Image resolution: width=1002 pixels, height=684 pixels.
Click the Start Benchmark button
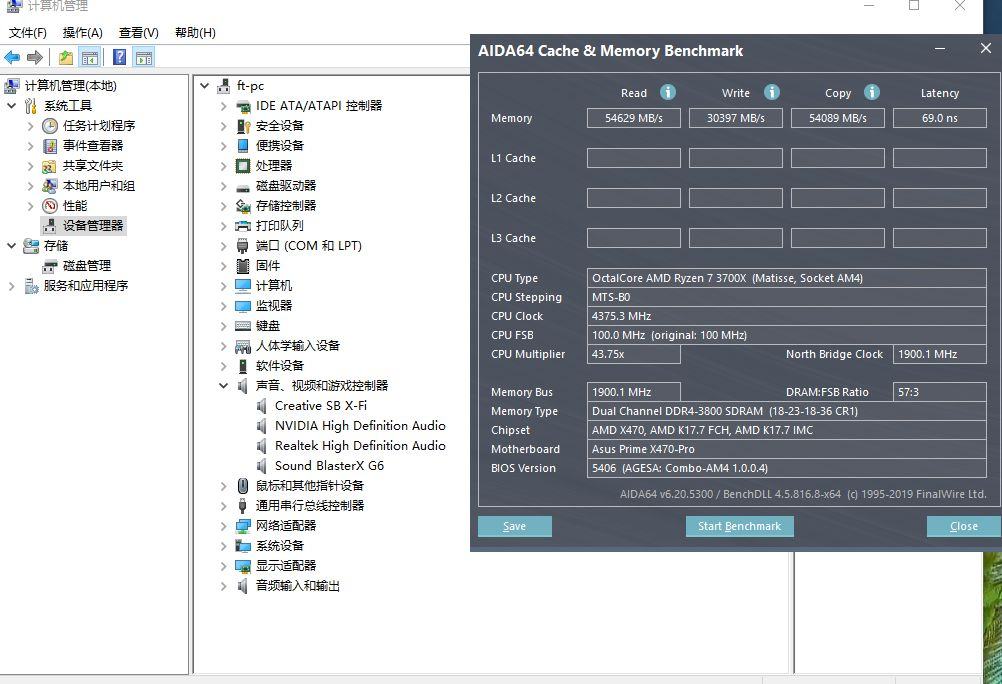coord(739,526)
